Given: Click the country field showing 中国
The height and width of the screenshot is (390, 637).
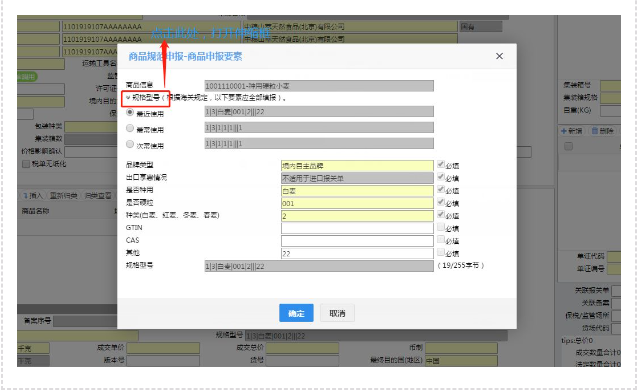Looking at the screenshot, I should pyautogui.click(x=461, y=360).
